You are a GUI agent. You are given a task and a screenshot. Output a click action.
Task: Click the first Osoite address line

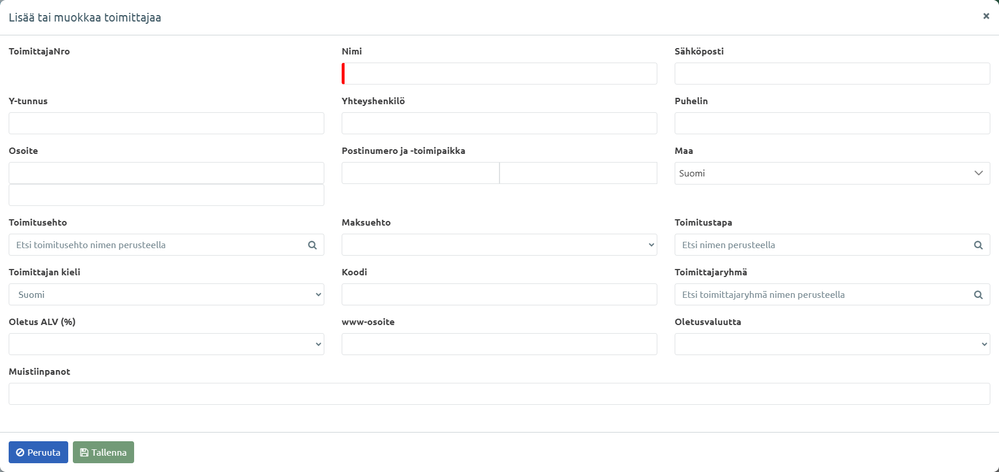(x=166, y=173)
